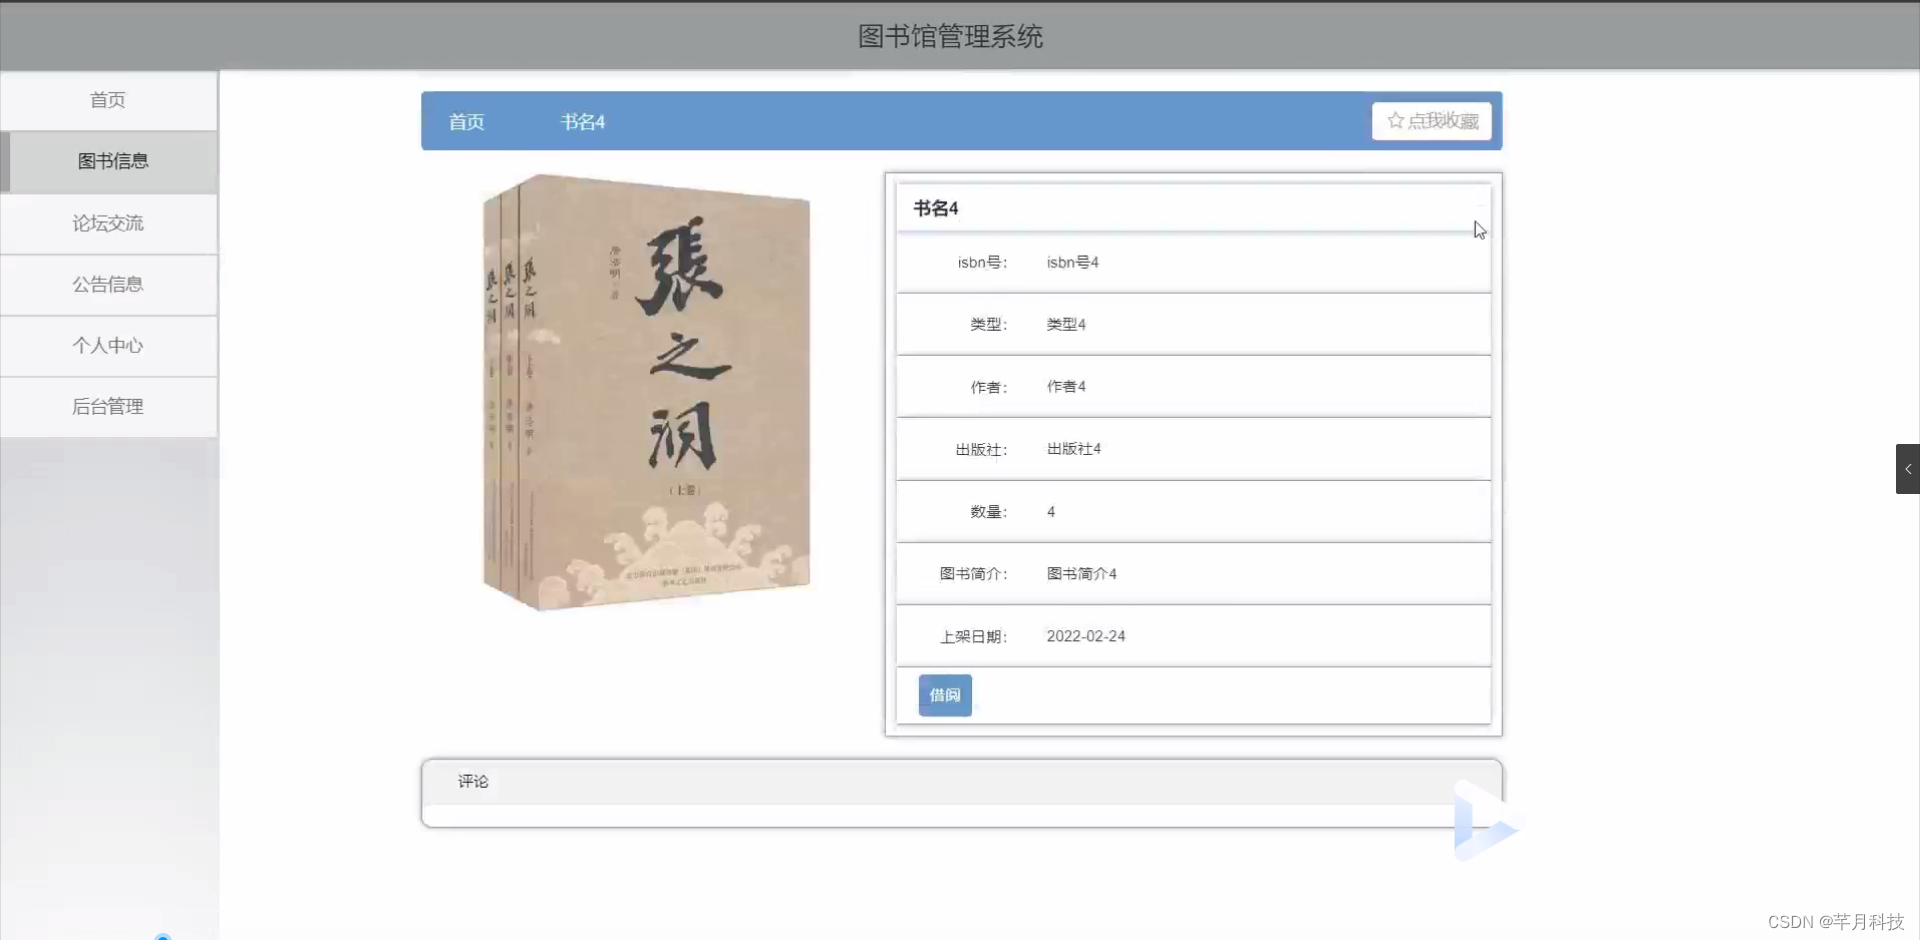Click the 图书馆管理系统 page title
This screenshot has height=940, width=1920.
(x=950, y=36)
